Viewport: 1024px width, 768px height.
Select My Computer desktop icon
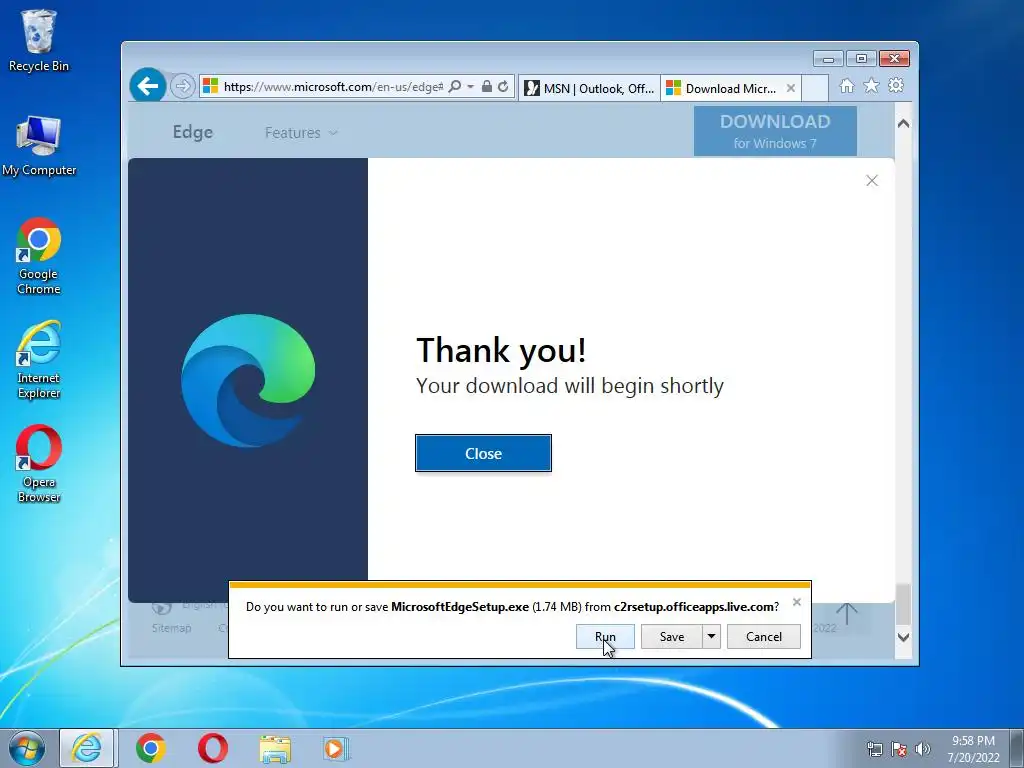(x=39, y=146)
